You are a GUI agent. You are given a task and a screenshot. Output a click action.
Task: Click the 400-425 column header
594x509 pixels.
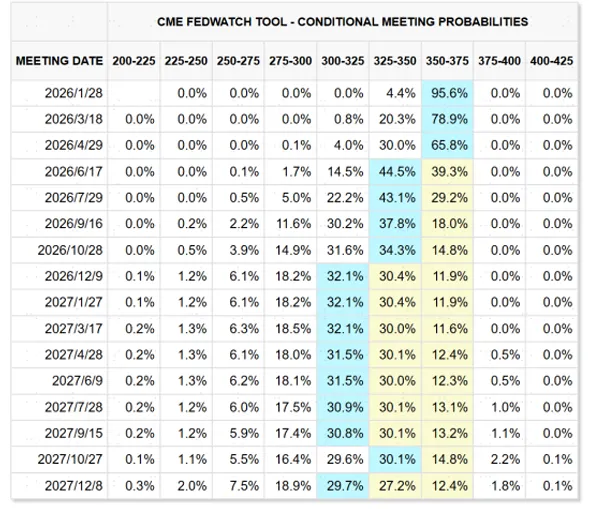click(x=552, y=61)
